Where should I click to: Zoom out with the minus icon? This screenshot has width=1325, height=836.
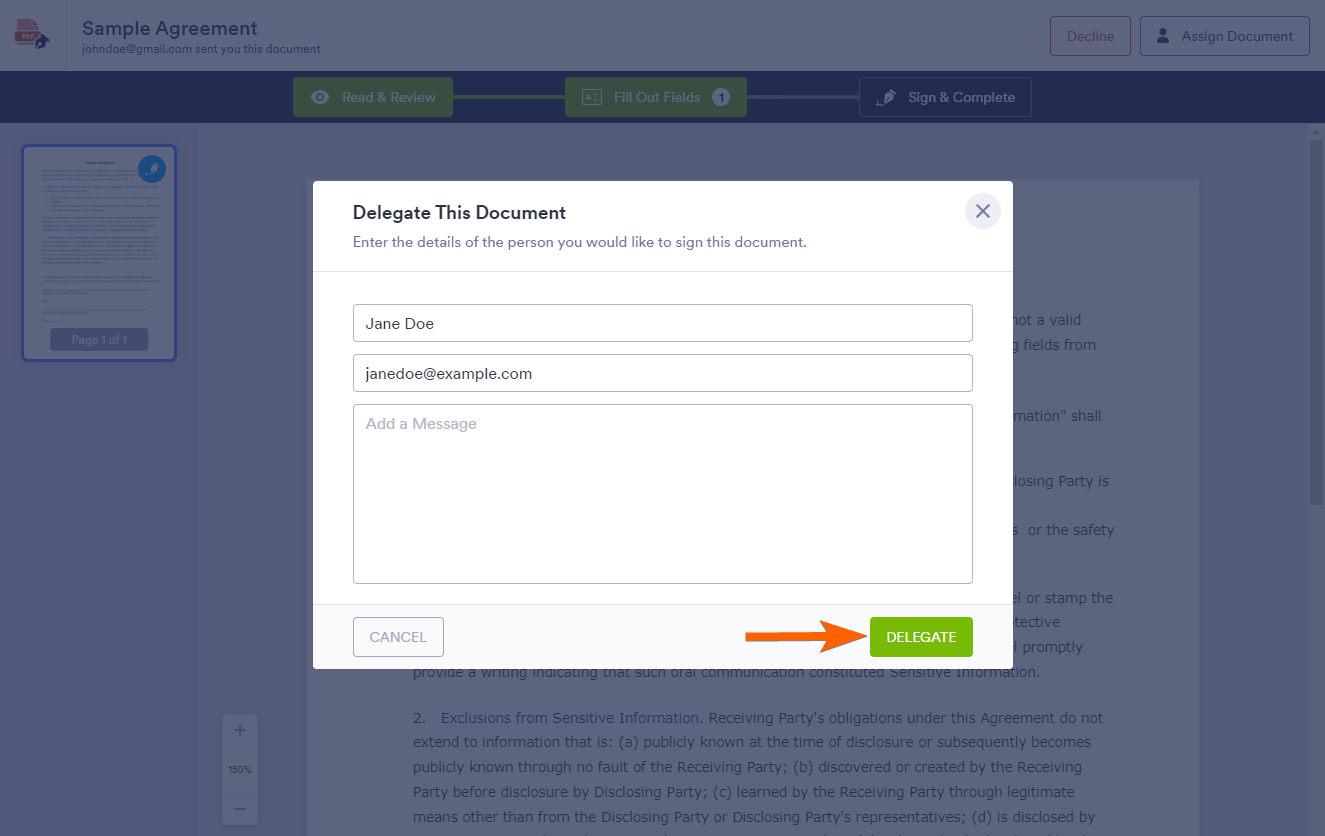[240, 808]
